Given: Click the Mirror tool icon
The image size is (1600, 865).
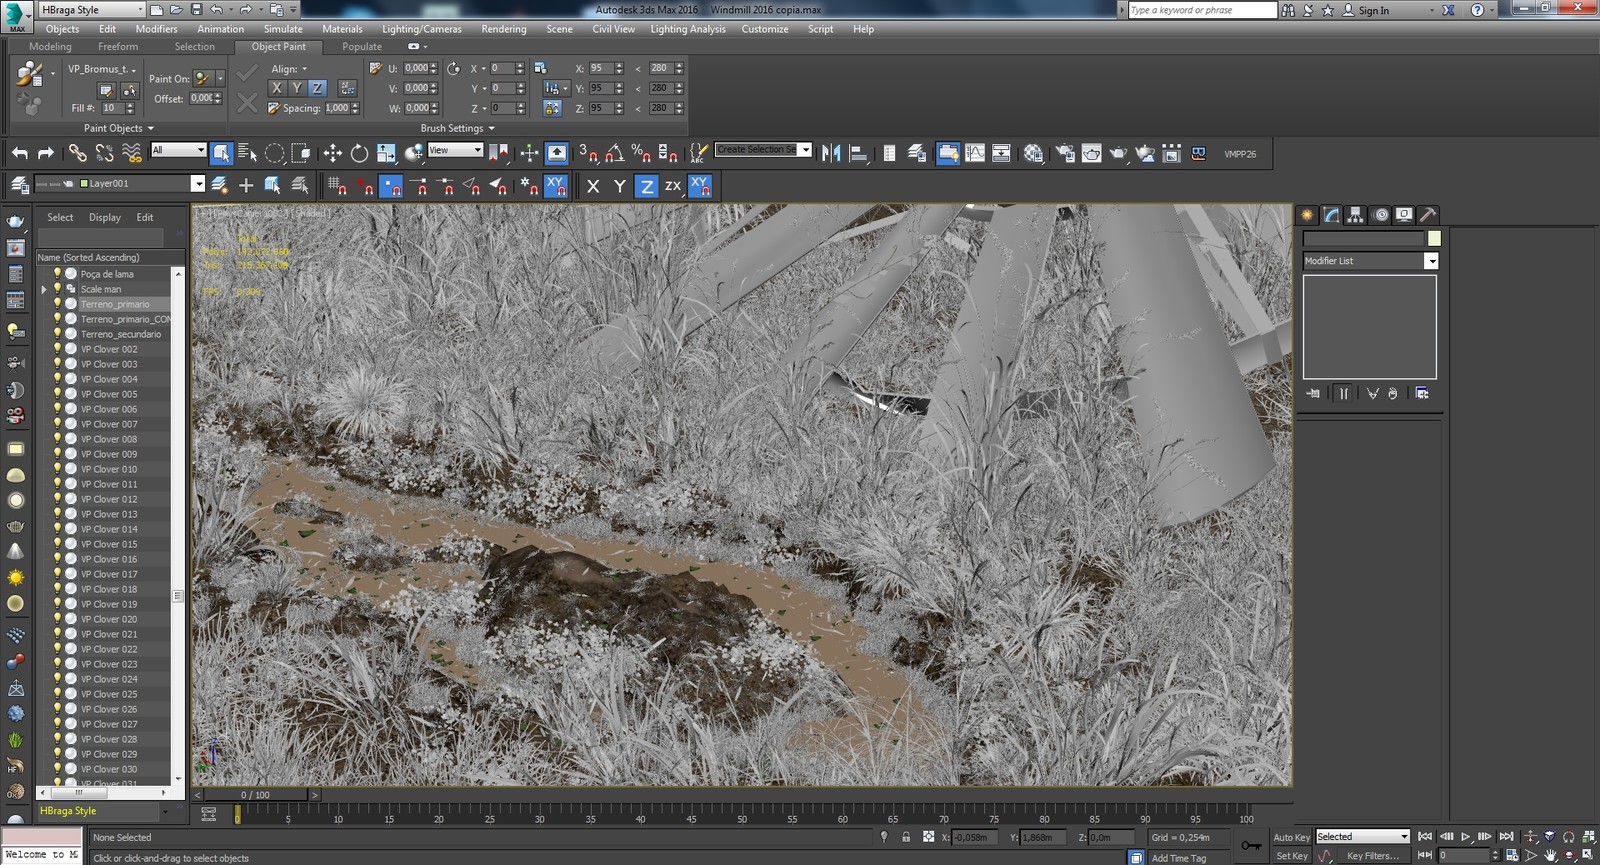Looking at the screenshot, I should pos(830,153).
